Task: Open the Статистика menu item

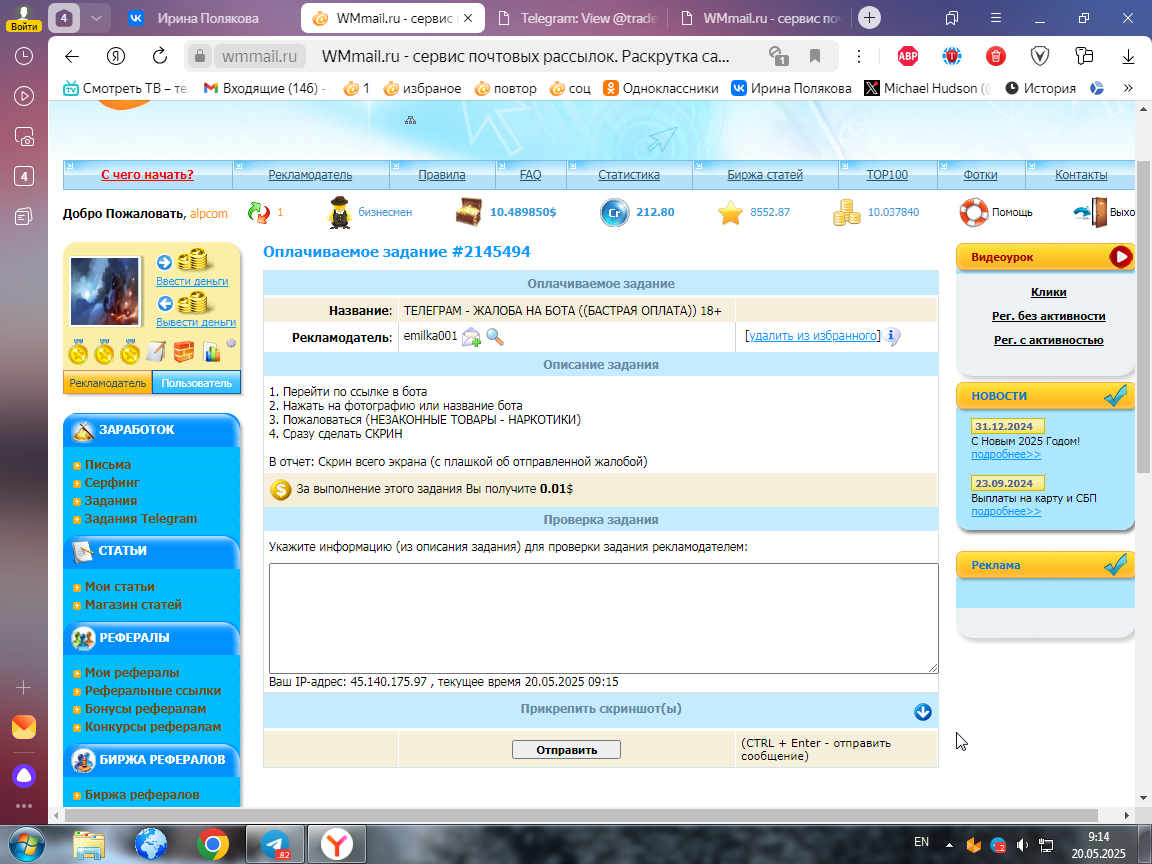Action: pos(629,175)
